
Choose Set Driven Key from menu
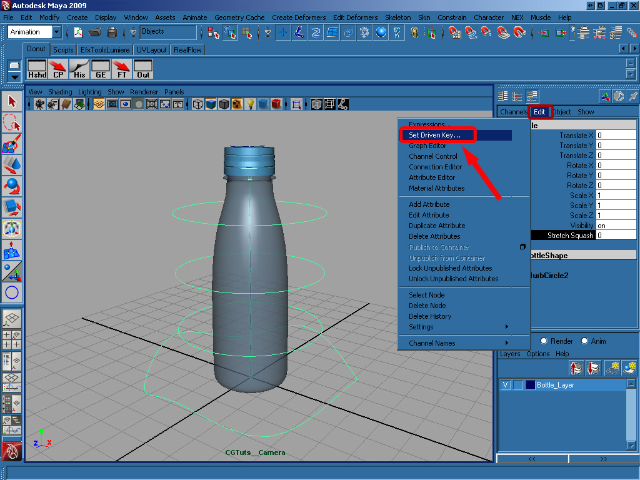[x=440, y=135]
